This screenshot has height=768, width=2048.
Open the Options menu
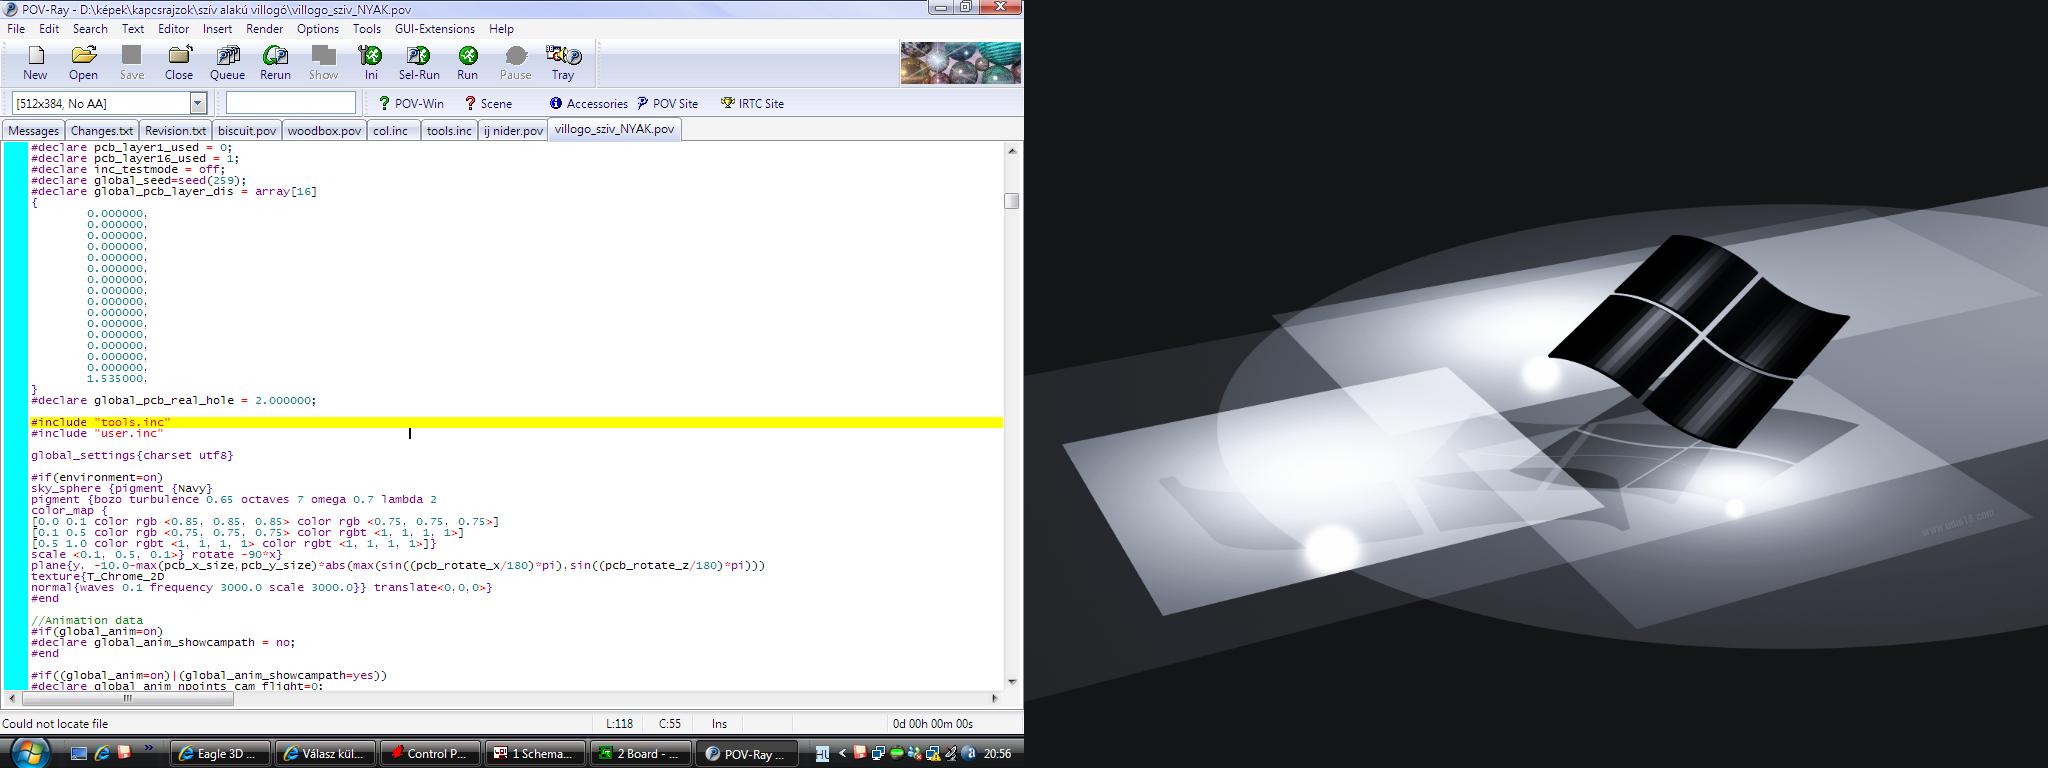click(318, 29)
